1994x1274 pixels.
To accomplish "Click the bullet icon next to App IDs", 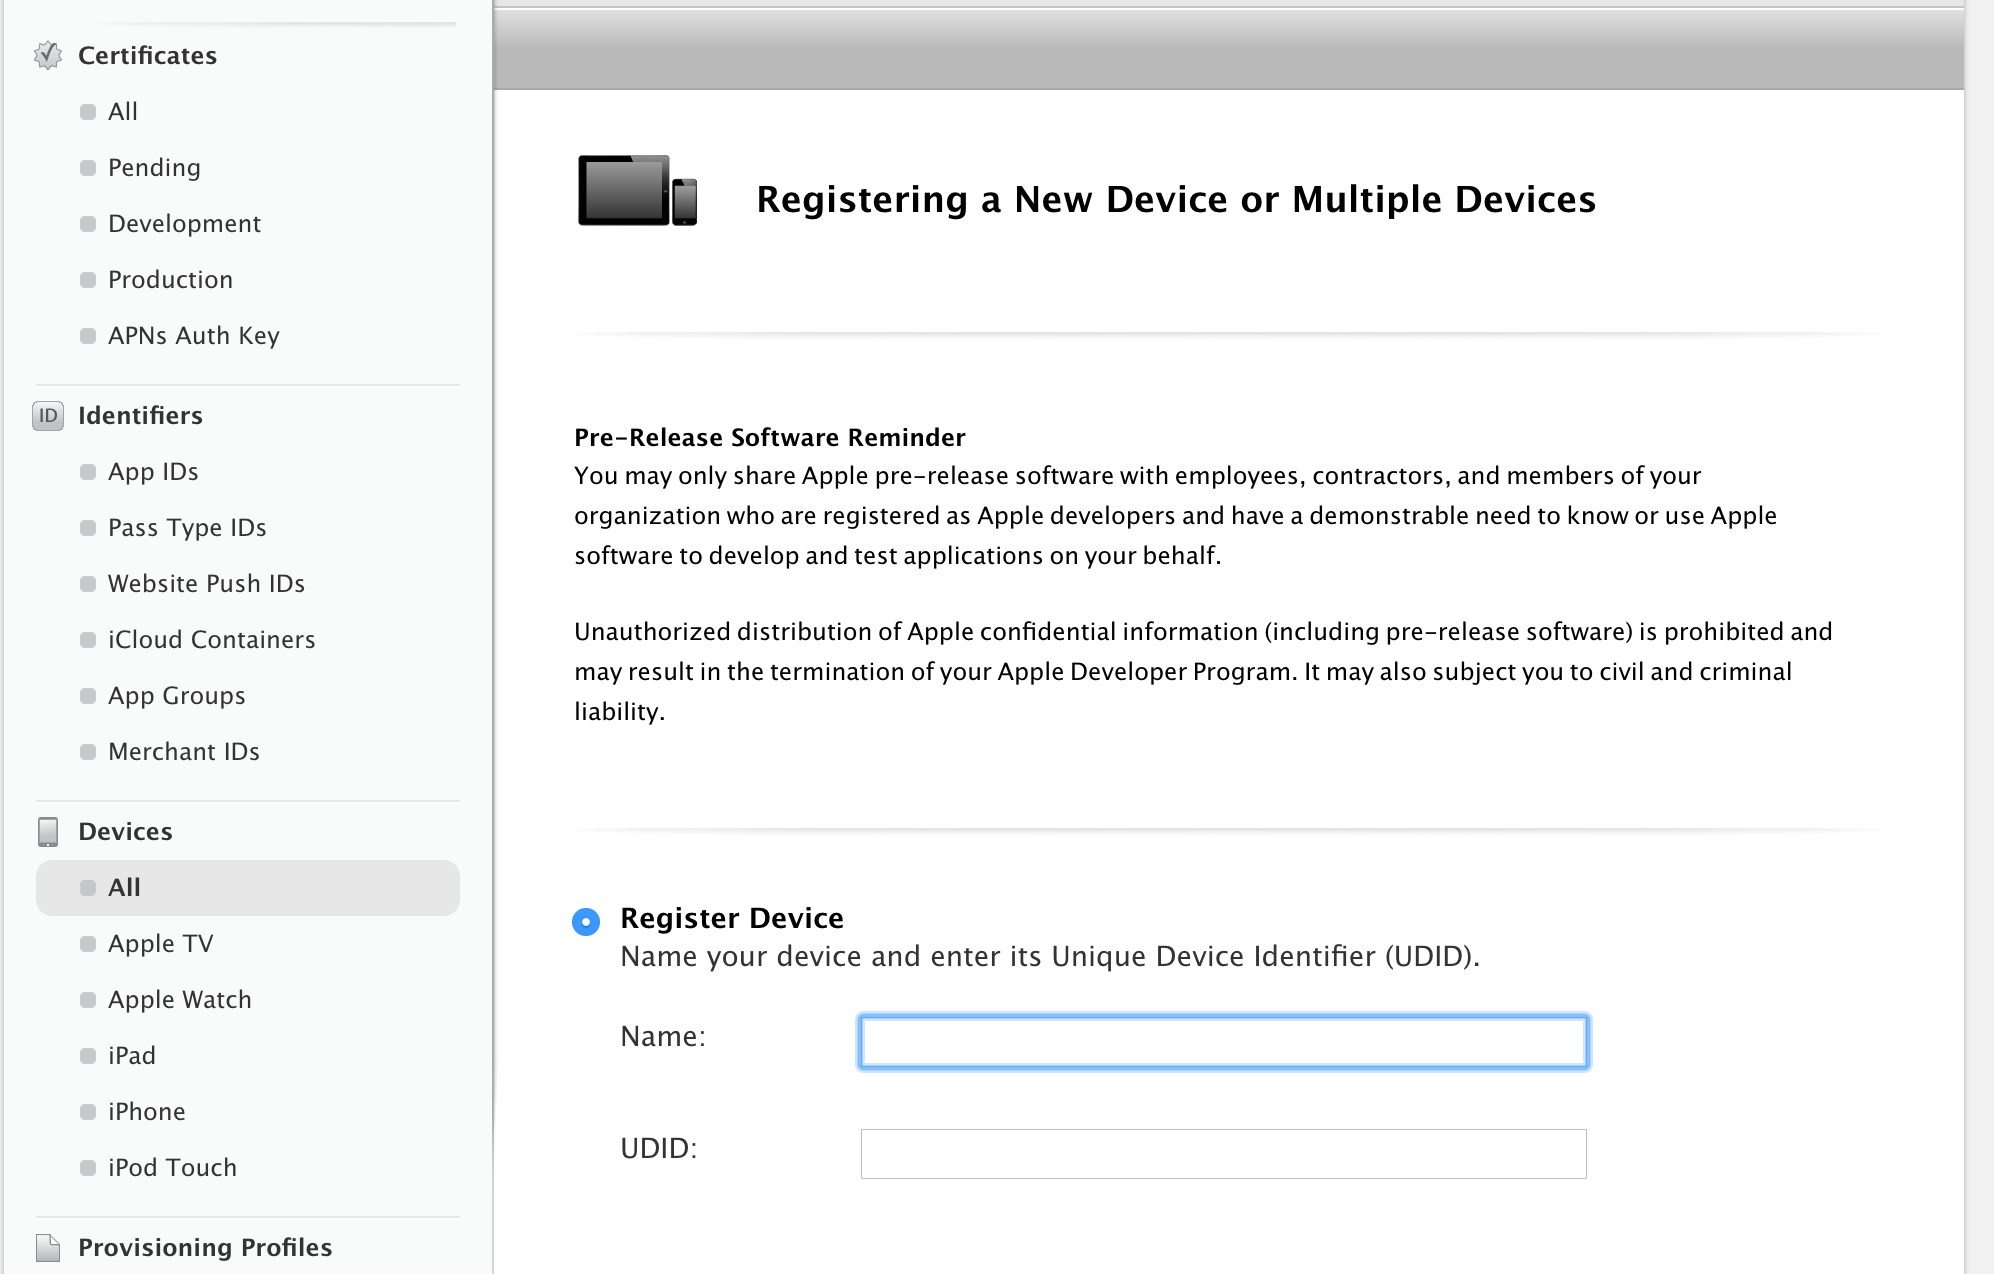I will [88, 472].
